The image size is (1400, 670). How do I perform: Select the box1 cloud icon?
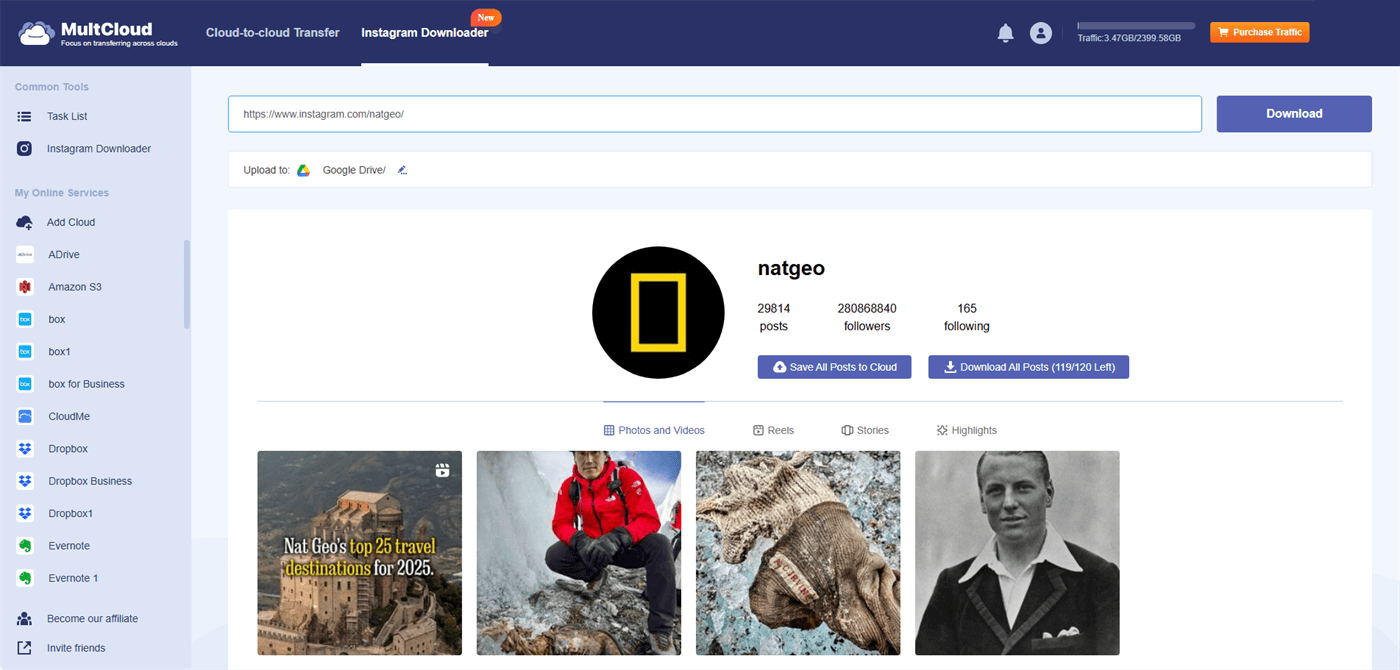(25, 352)
